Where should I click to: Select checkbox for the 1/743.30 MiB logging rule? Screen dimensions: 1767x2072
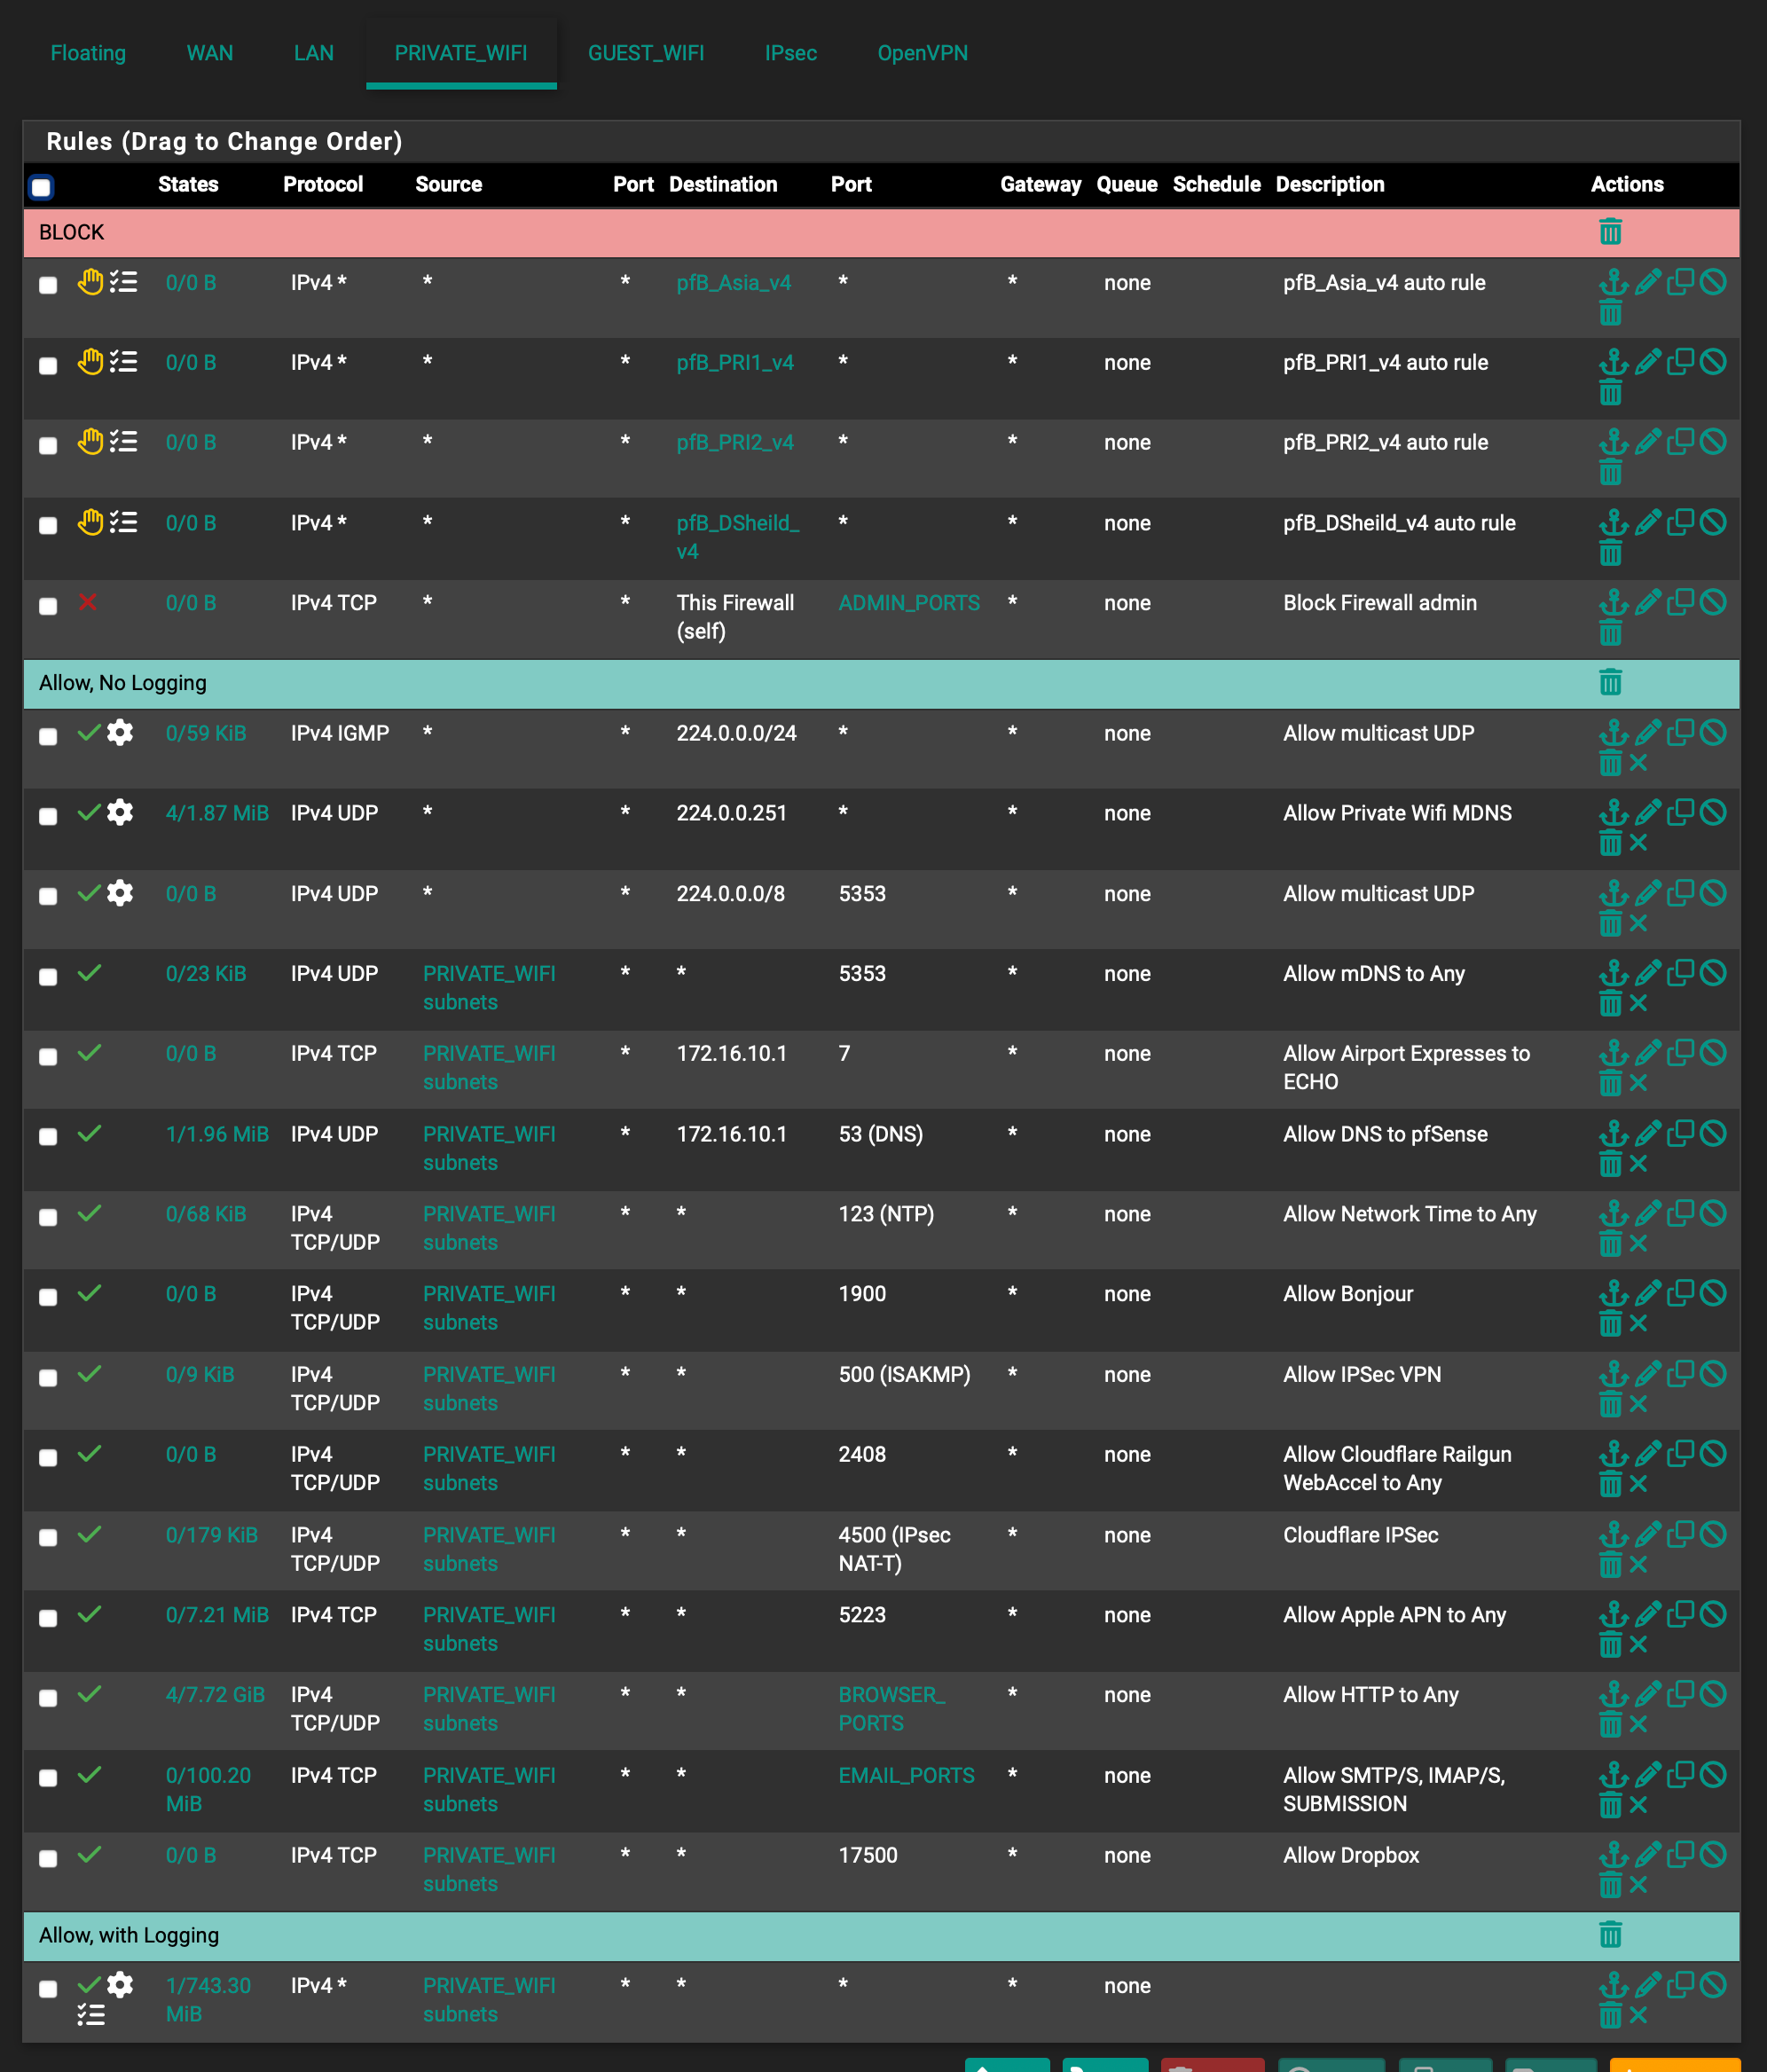pos(48,1989)
